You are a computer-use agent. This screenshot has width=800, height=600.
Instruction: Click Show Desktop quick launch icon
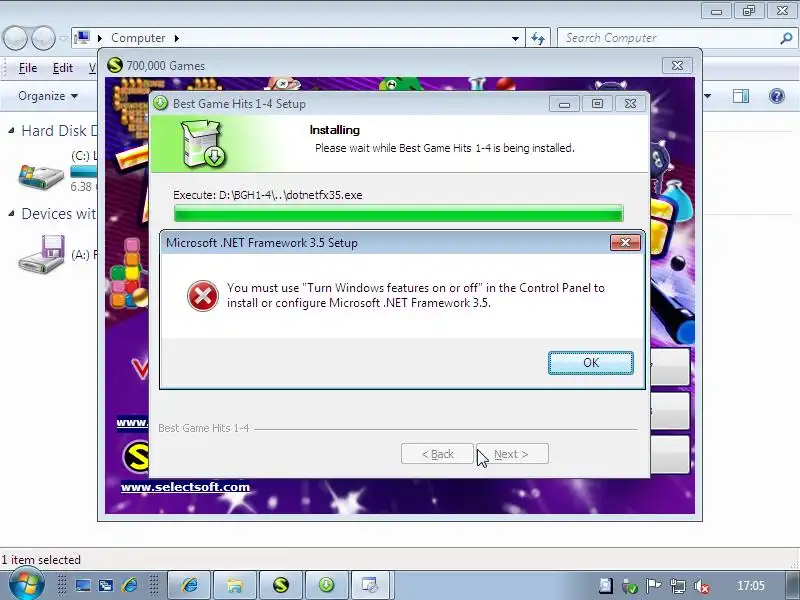click(x=83, y=585)
